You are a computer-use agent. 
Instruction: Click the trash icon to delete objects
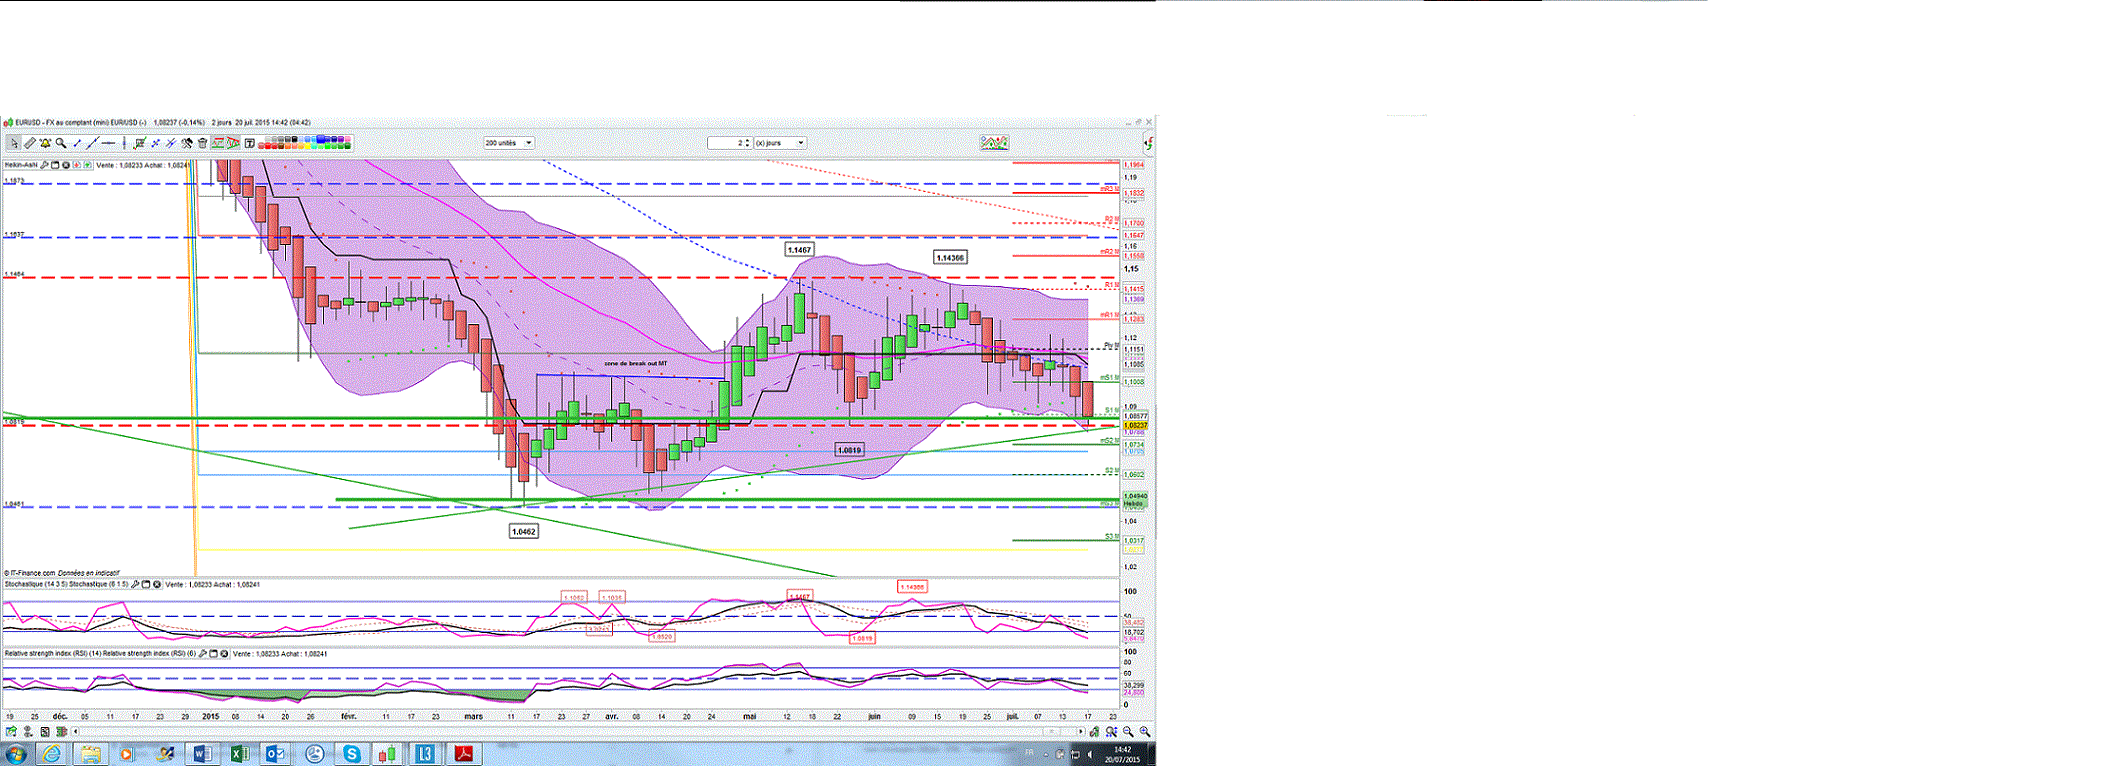click(x=202, y=143)
